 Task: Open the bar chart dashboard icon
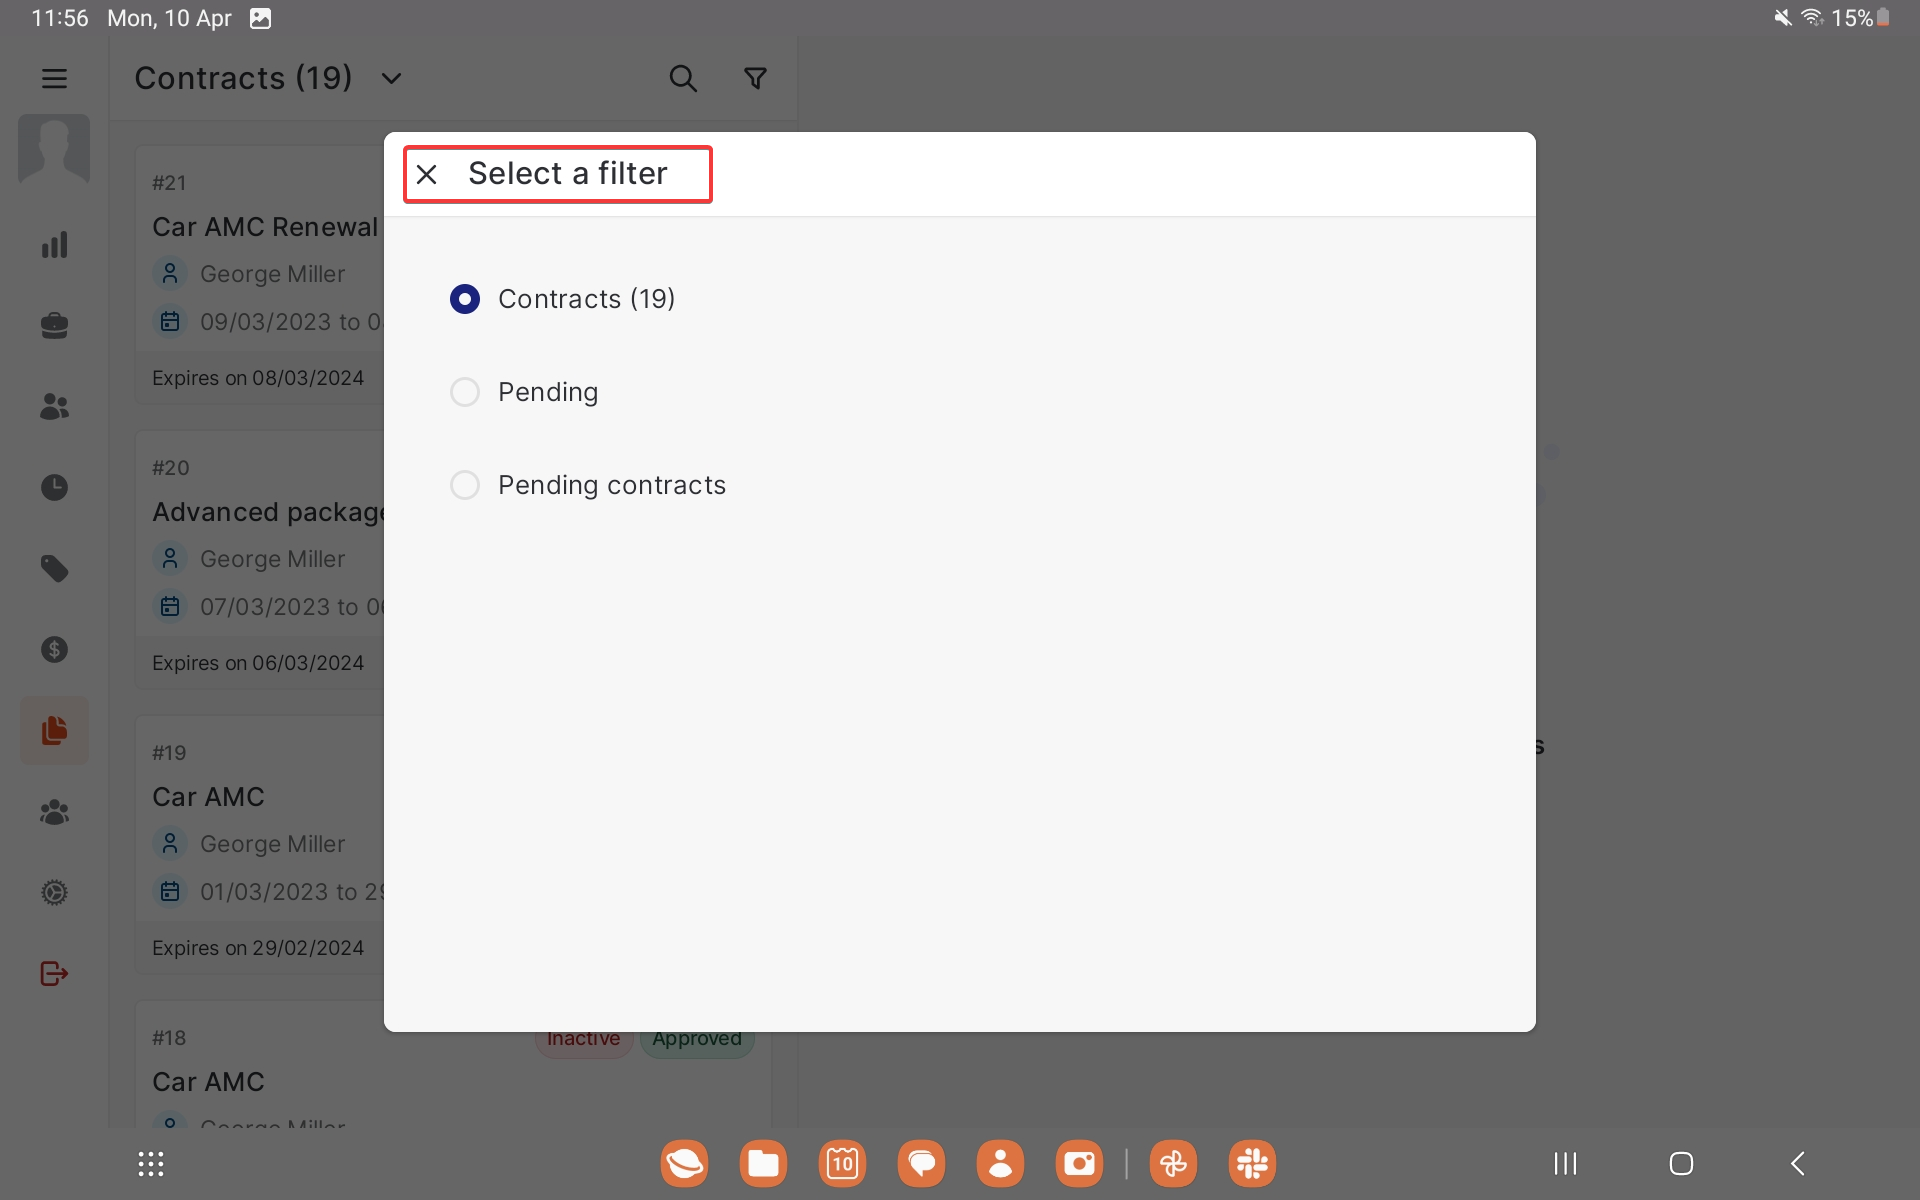click(54, 245)
